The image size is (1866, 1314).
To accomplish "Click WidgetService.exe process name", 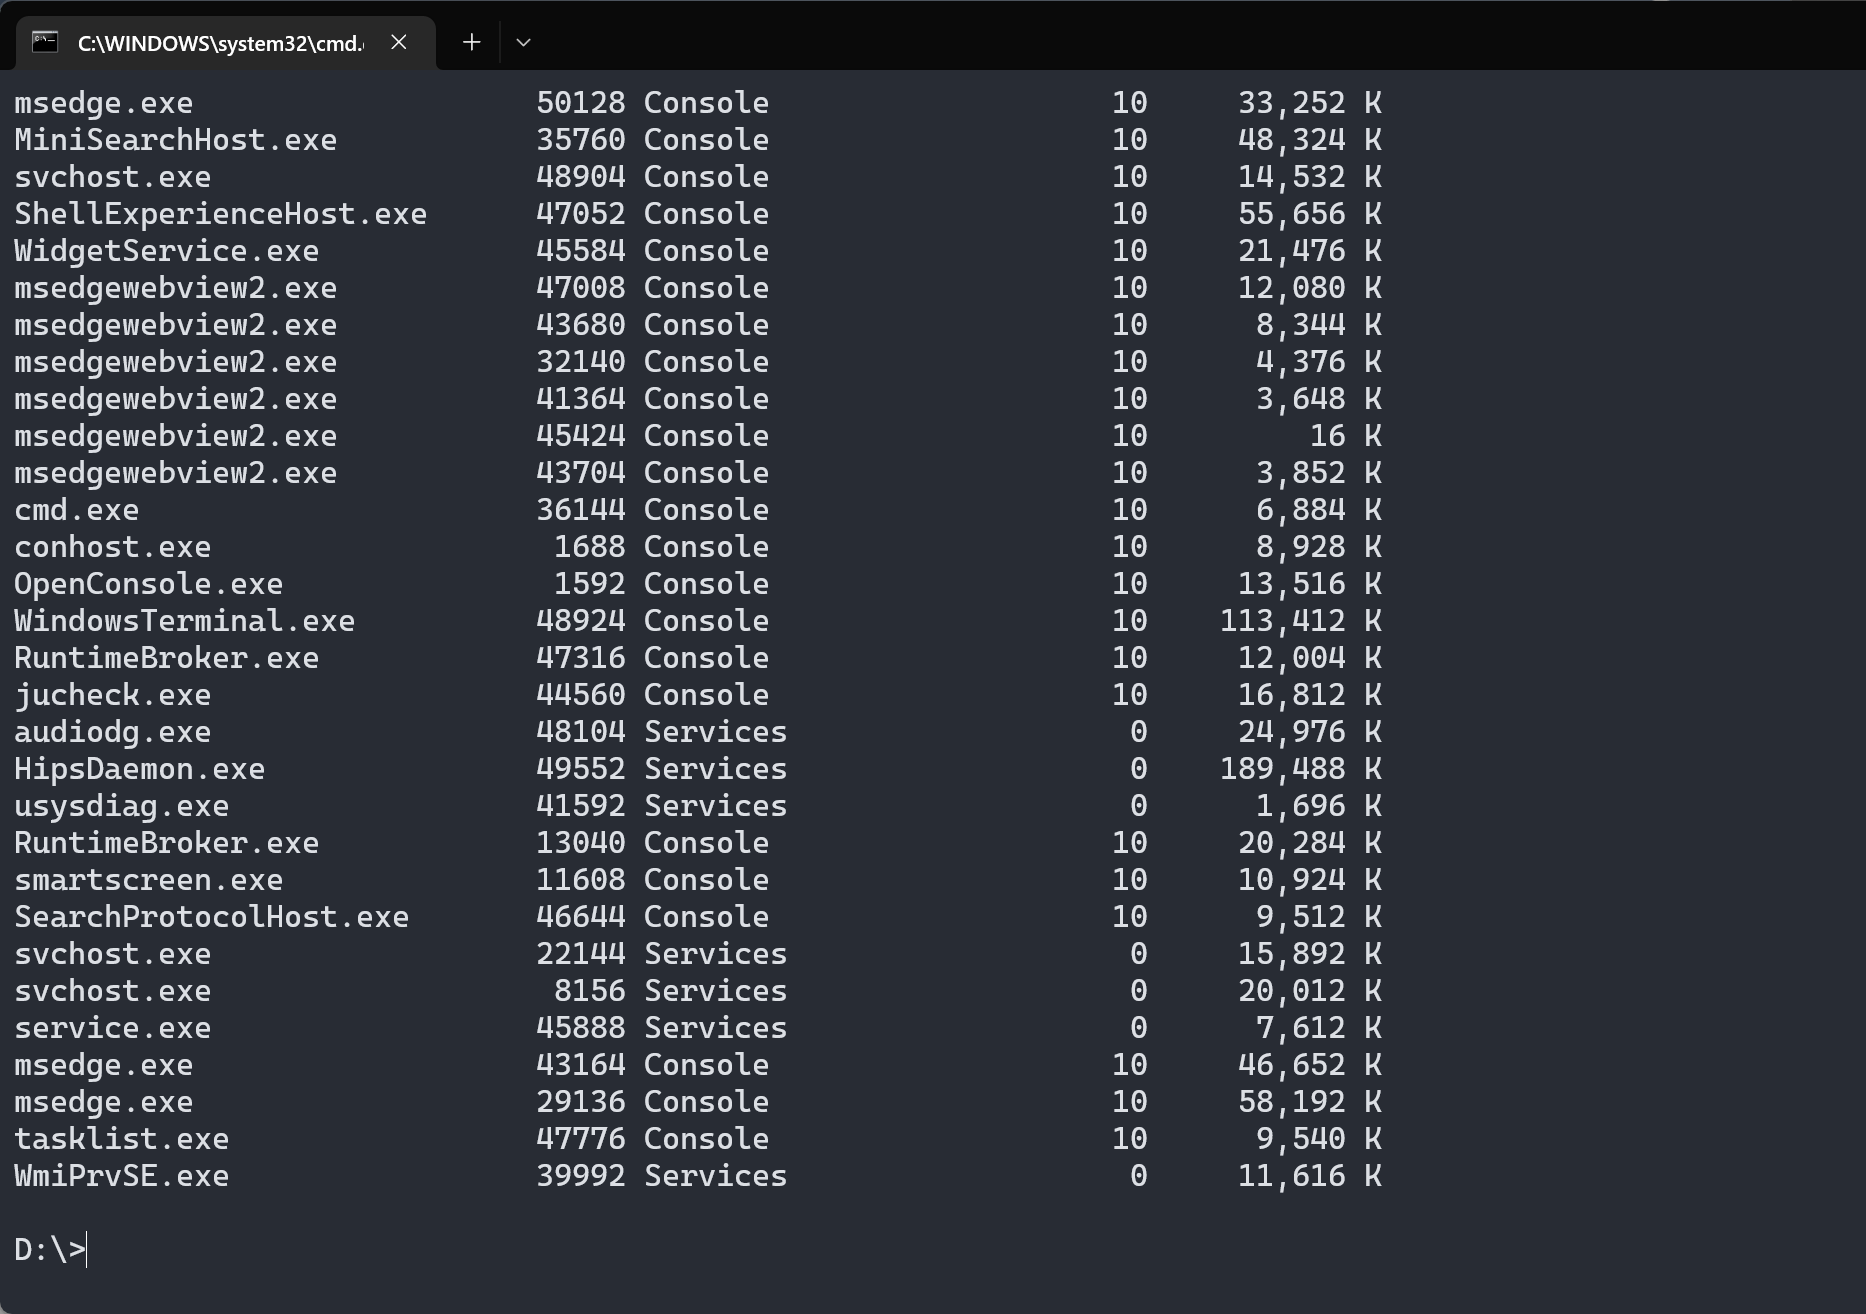I will (x=167, y=251).
